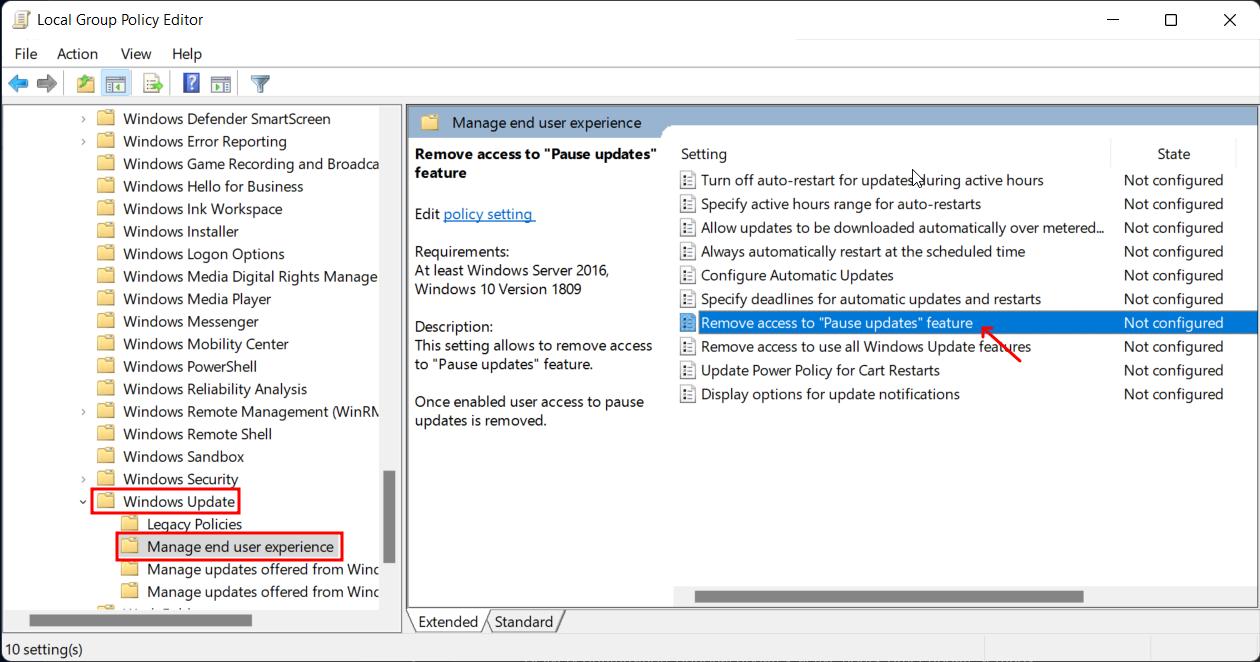Image resolution: width=1260 pixels, height=662 pixels.
Task: Click the policy icon beside Remove access to use all Windows Update features
Action: pos(688,346)
